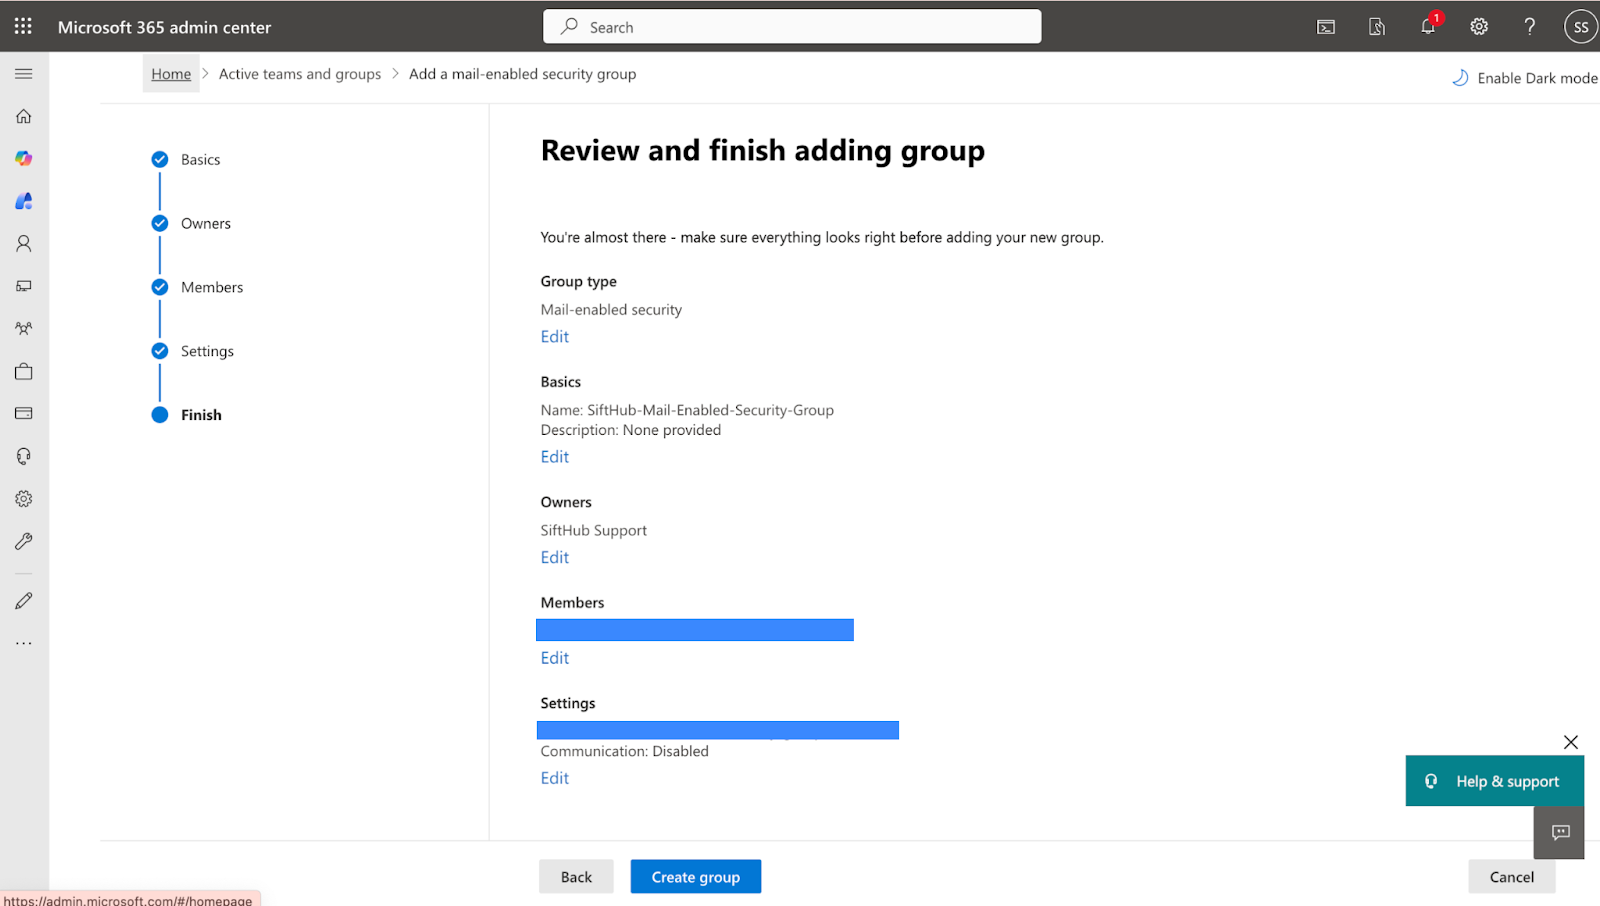Open the Billing card icon in sidebar
1600x906 pixels.
[x=24, y=413]
